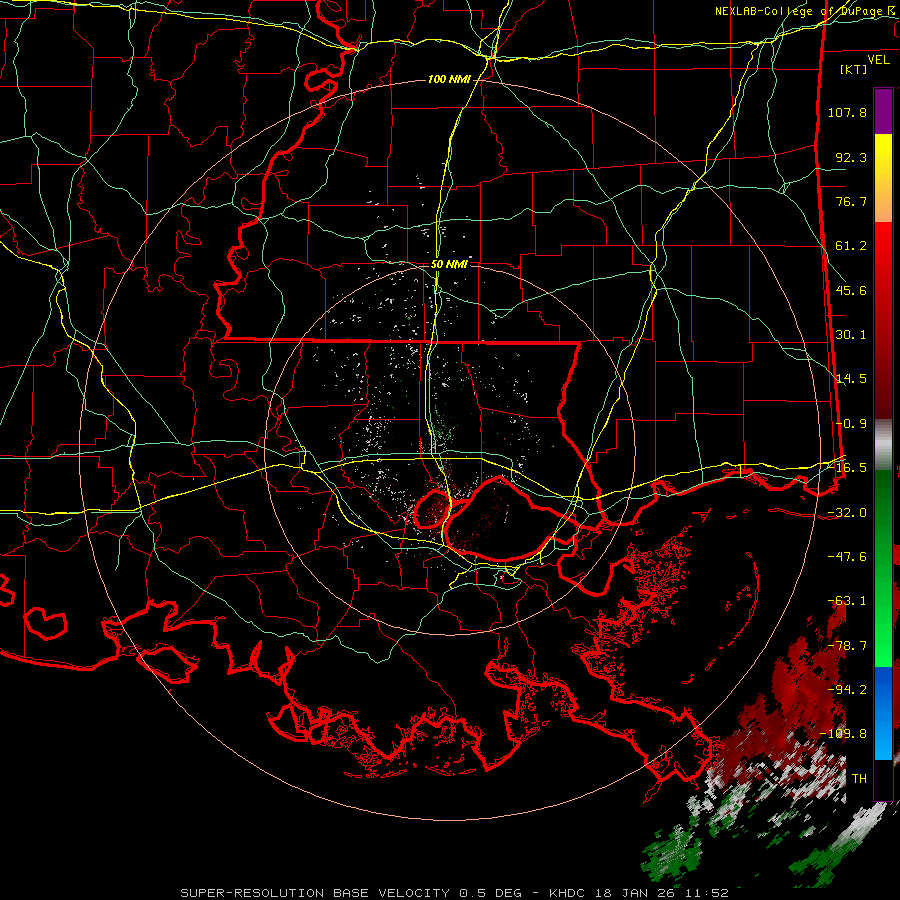Select the 14.5 legend value
The image size is (900, 900).
[x=851, y=379]
